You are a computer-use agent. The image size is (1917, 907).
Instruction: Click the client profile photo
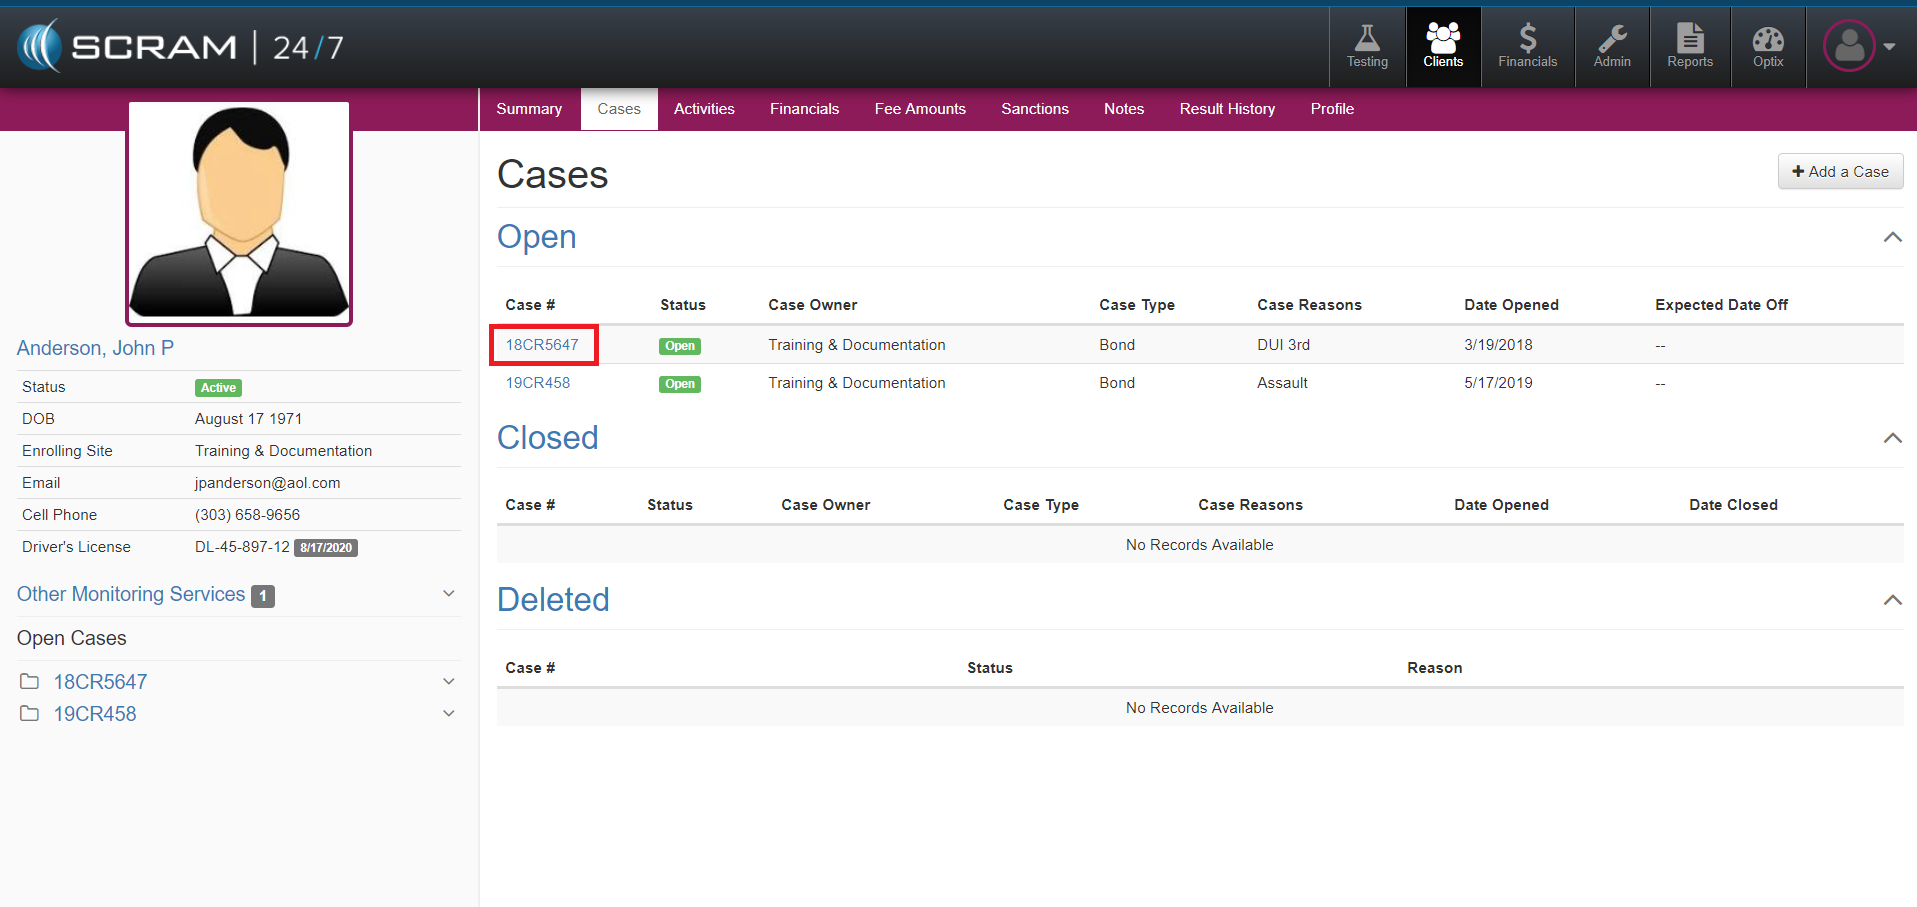239,213
